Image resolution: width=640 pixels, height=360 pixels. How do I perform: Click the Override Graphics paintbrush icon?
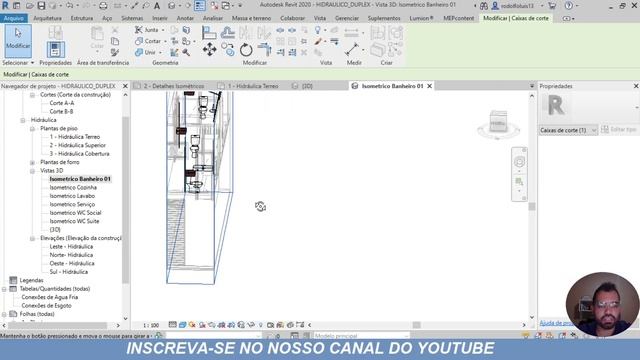pyautogui.click(x=318, y=41)
